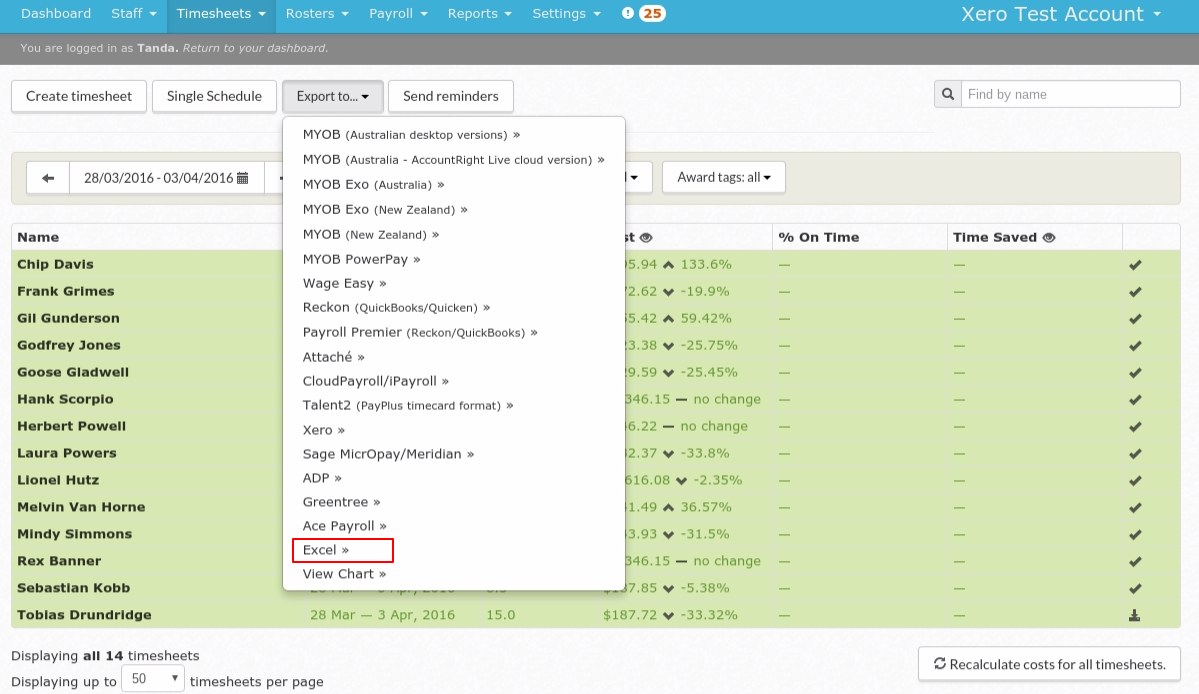Recalculate costs for all timesheets
The width and height of the screenshot is (1199, 694).
pos(1049,664)
